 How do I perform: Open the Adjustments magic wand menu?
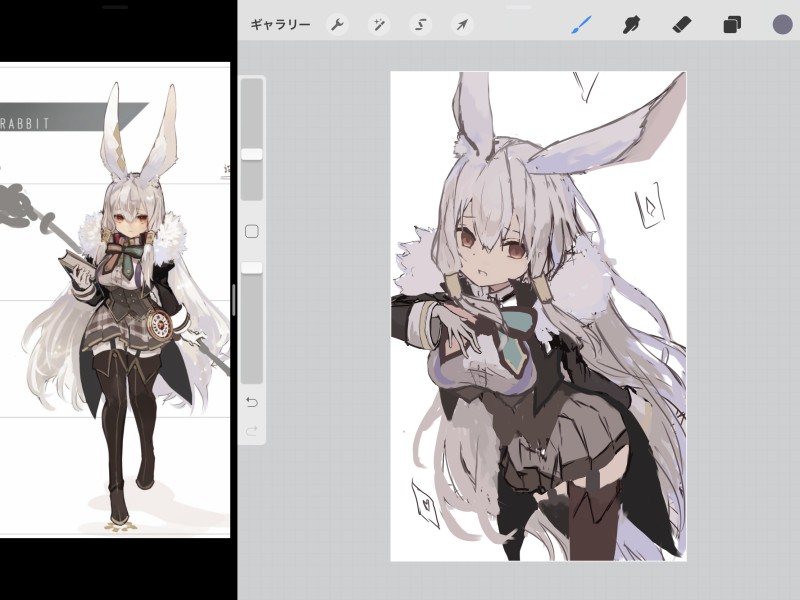pos(379,24)
